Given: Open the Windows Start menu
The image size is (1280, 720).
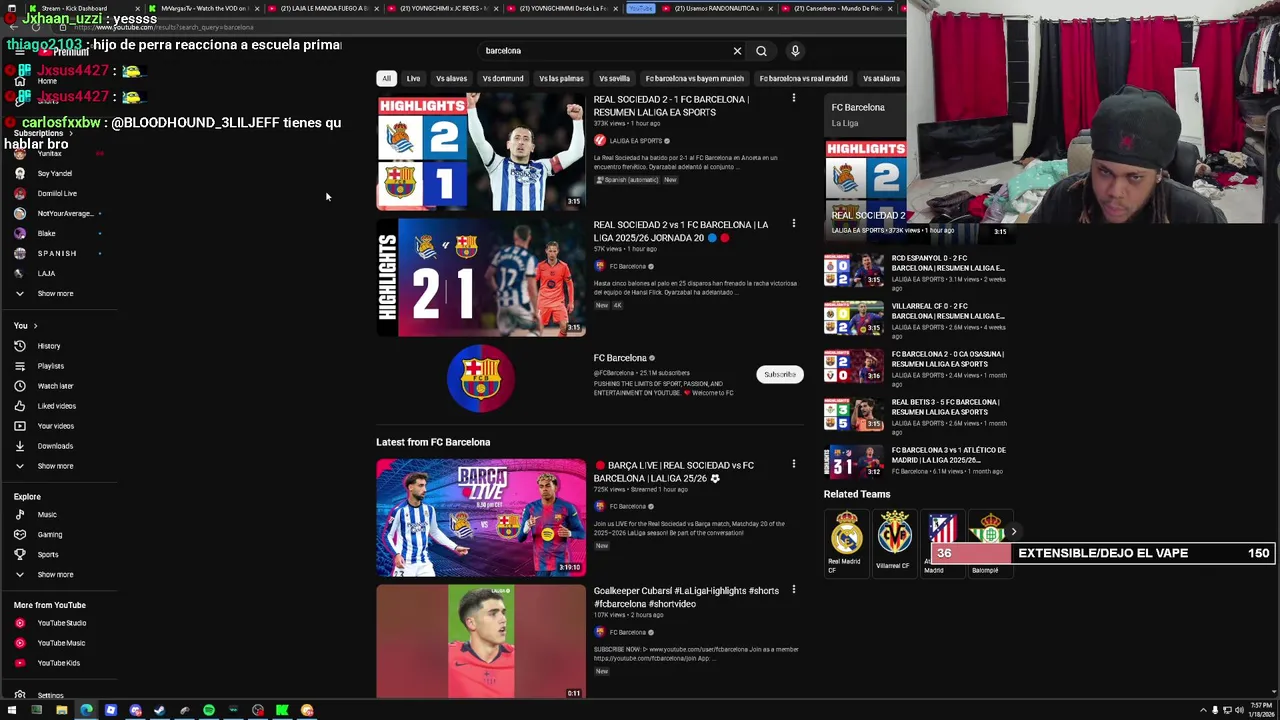Looking at the screenshot, I should pos(12,711).
